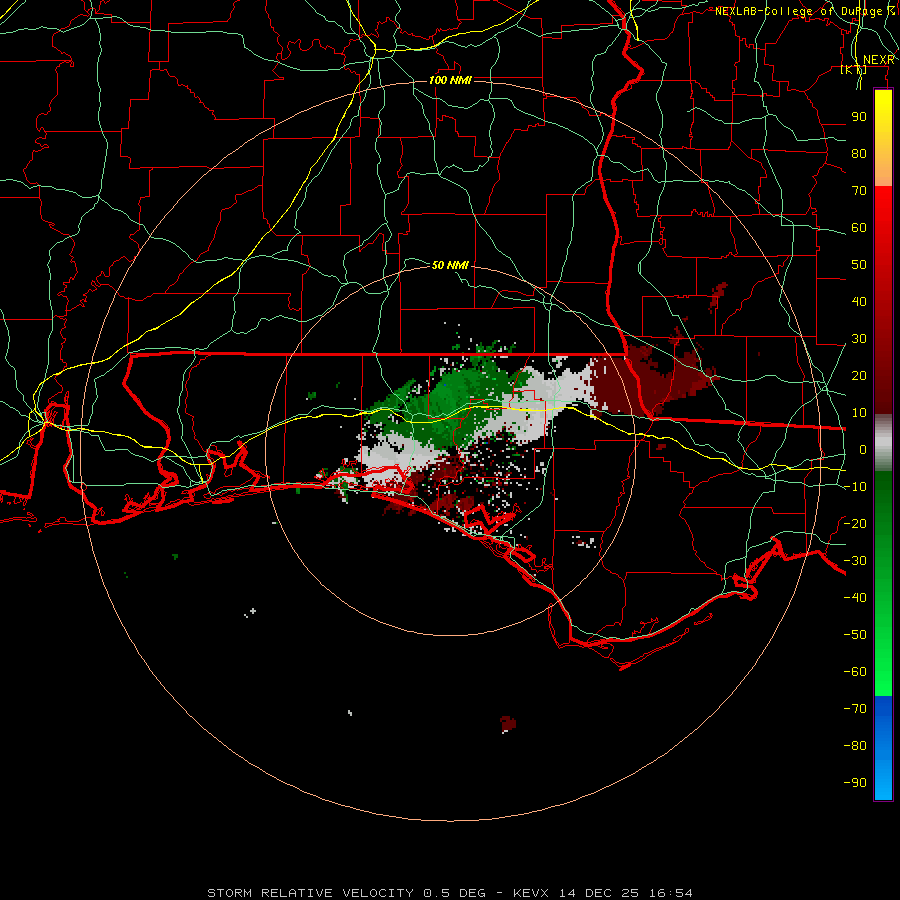Viewport: 900px width, 900px height.
Task: Click the 30 value on velocity scale
Action: (859, 339)
